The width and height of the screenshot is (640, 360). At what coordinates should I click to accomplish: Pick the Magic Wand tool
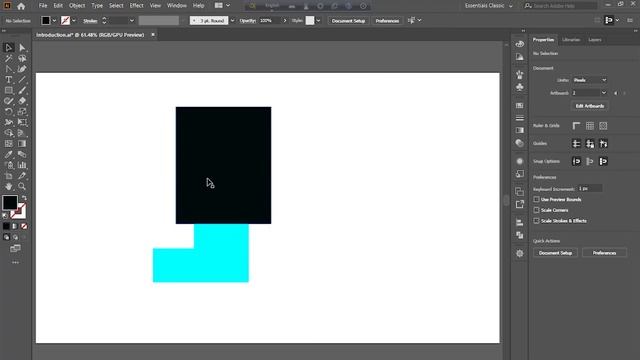9,58
